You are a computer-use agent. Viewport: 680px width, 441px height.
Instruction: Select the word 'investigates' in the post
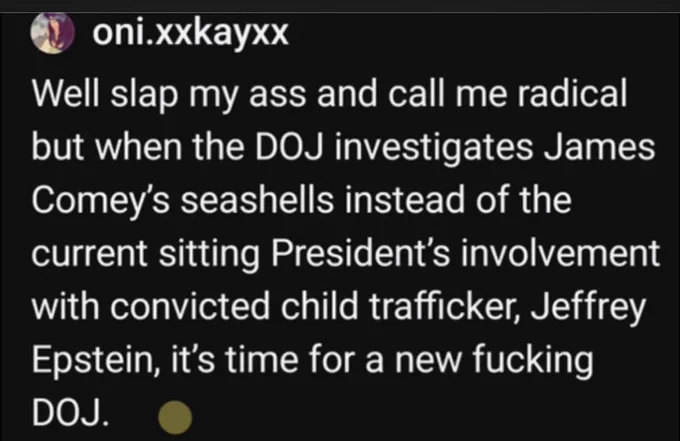coord(433,149)
